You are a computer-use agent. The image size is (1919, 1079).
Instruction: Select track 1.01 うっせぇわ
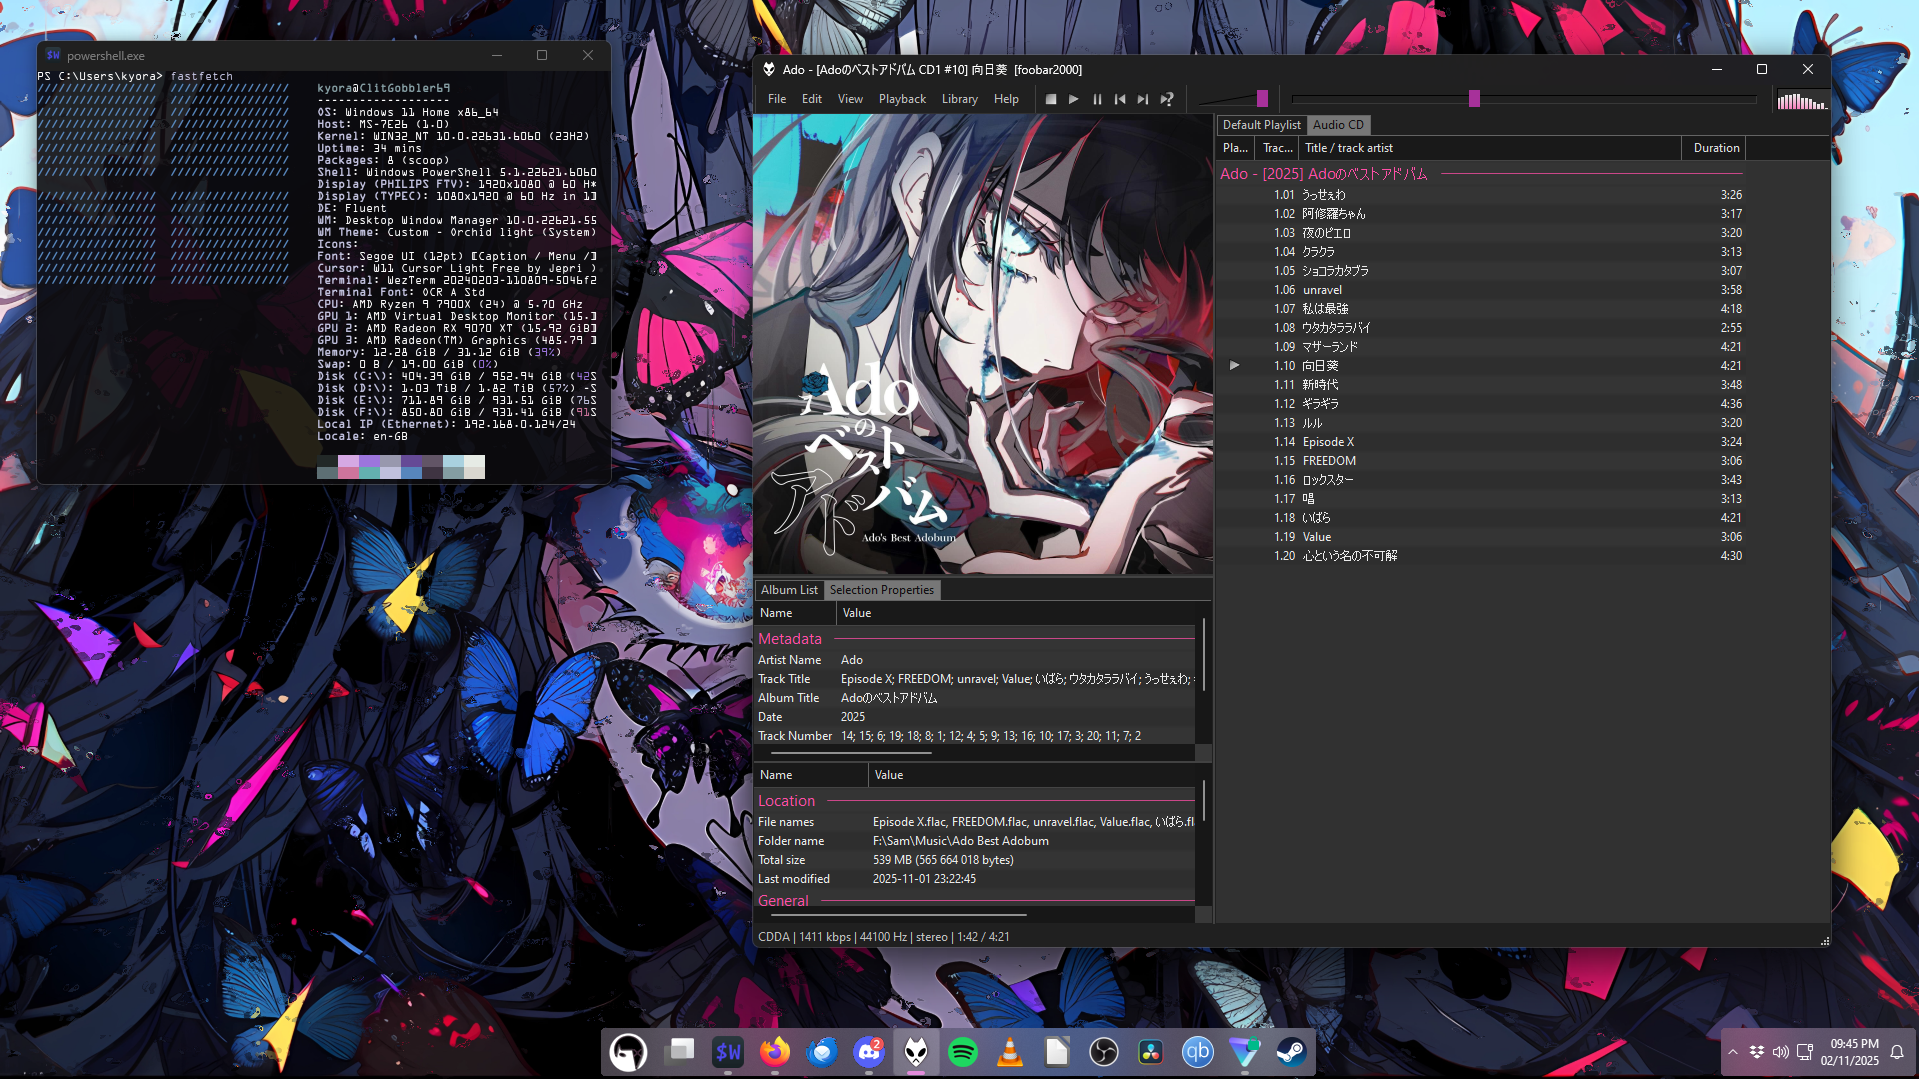pyautogui.click(x=1481, y=195)
